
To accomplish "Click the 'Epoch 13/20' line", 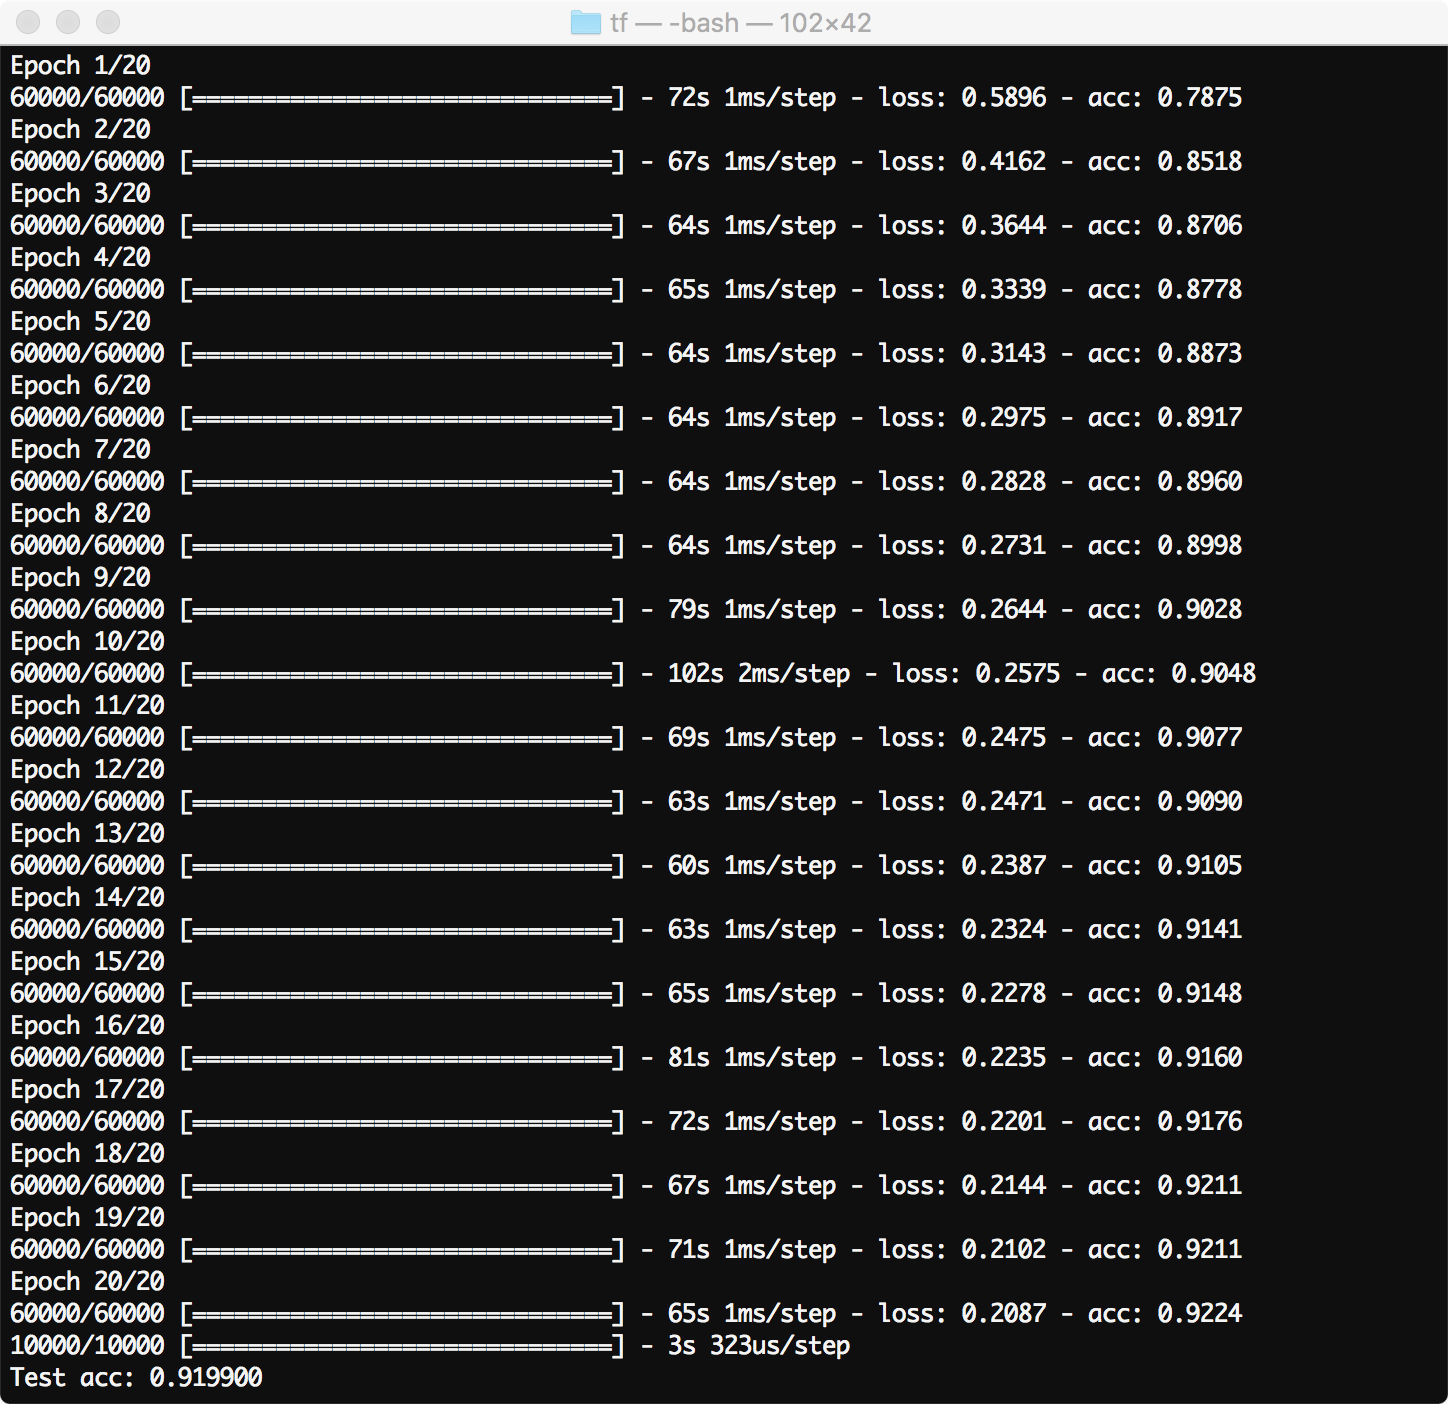I will click(x=87, y=834).
